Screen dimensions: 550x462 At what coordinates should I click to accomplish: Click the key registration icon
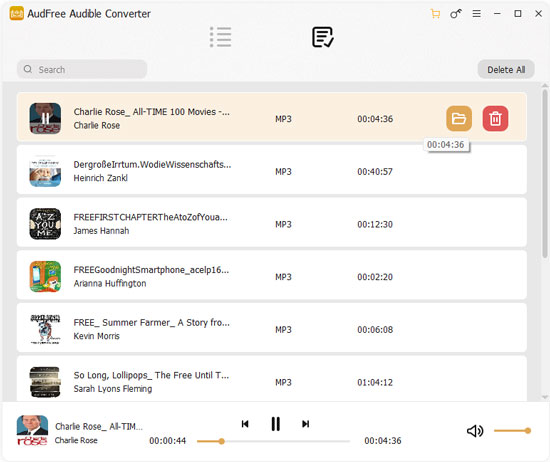click(x=456, y=14)
